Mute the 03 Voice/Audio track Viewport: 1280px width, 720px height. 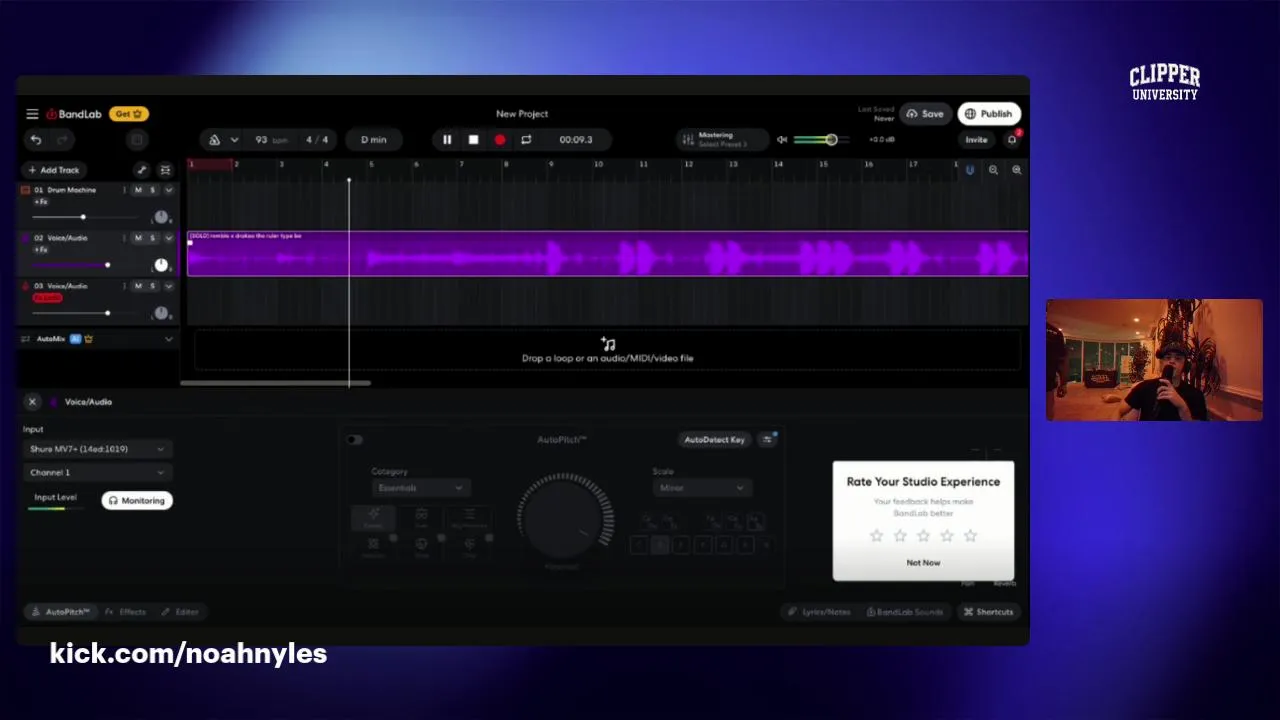click(138, 286)
